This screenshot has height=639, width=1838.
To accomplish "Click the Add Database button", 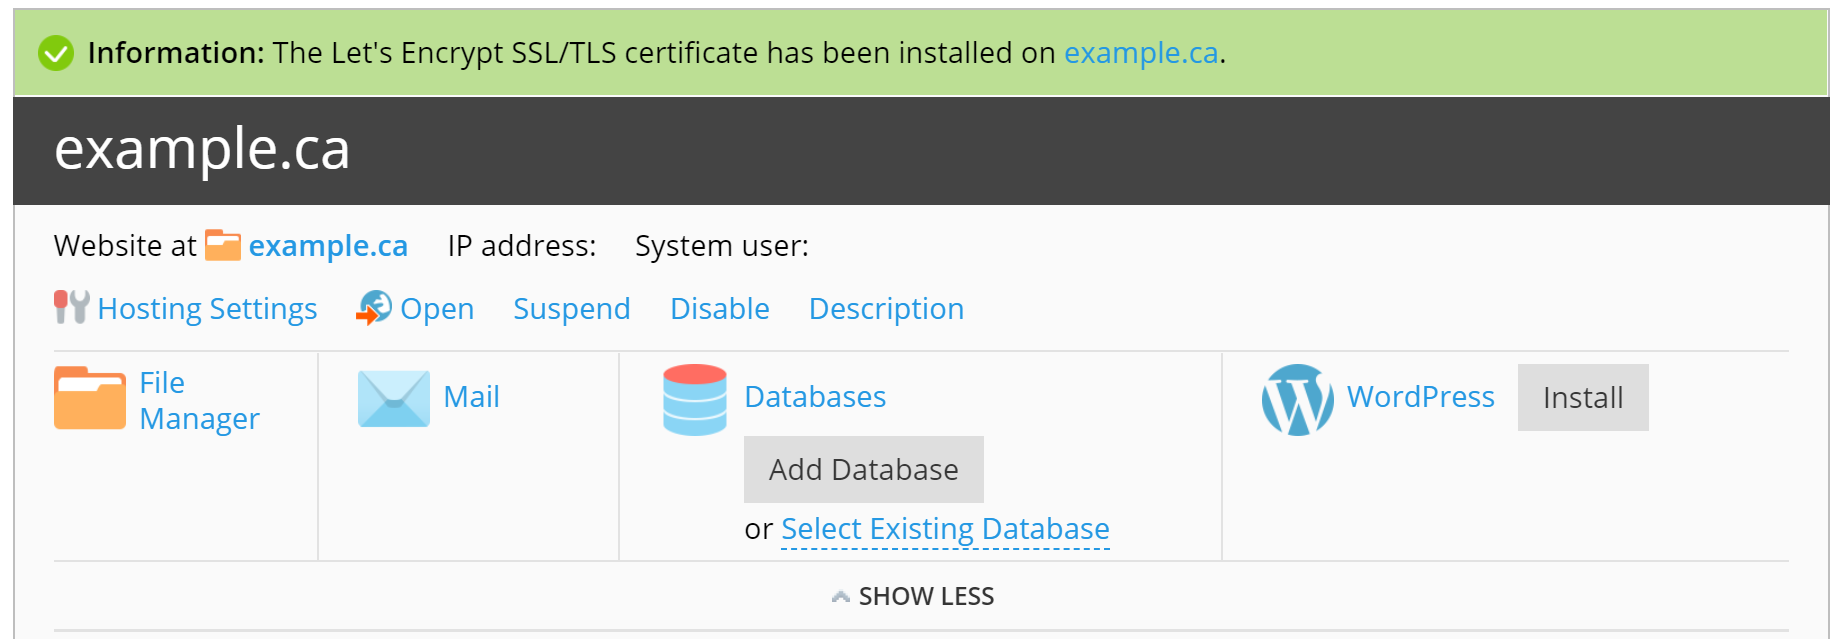I will tap(864, 469).
